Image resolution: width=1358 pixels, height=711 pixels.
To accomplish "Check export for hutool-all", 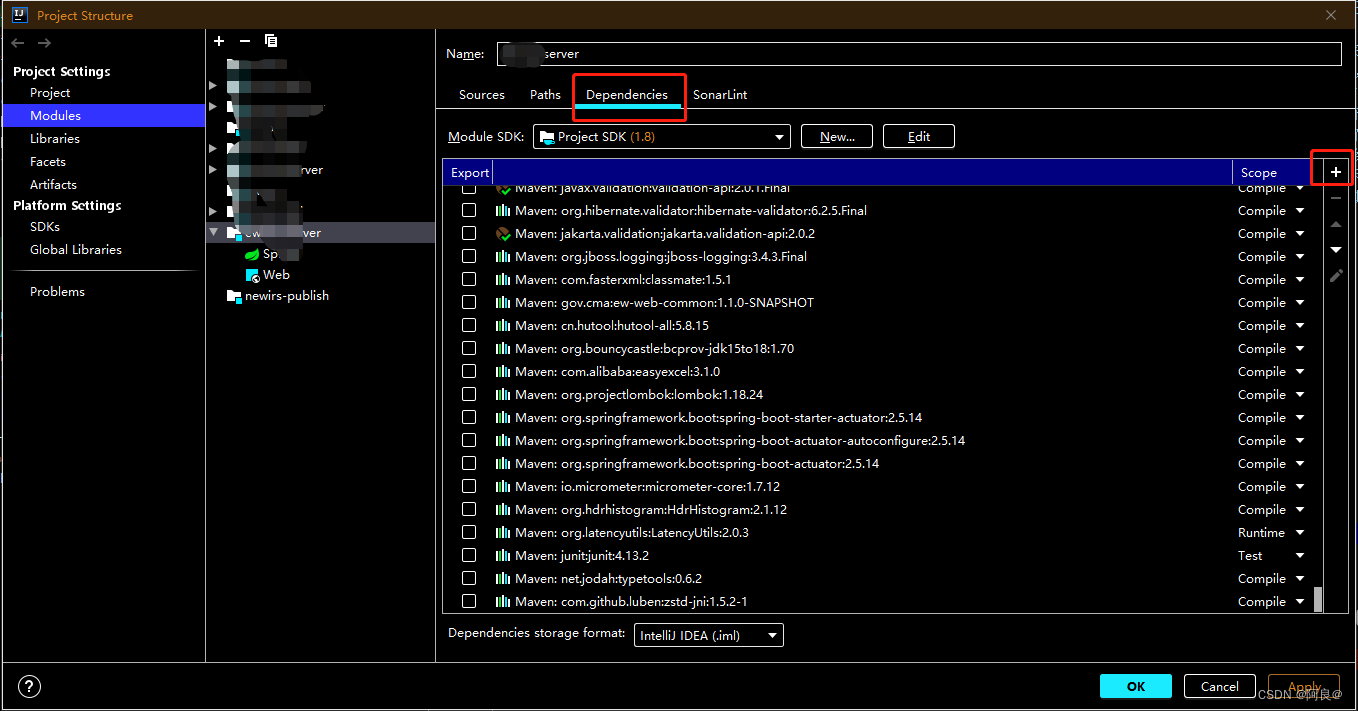I will (x=468, y=326).
